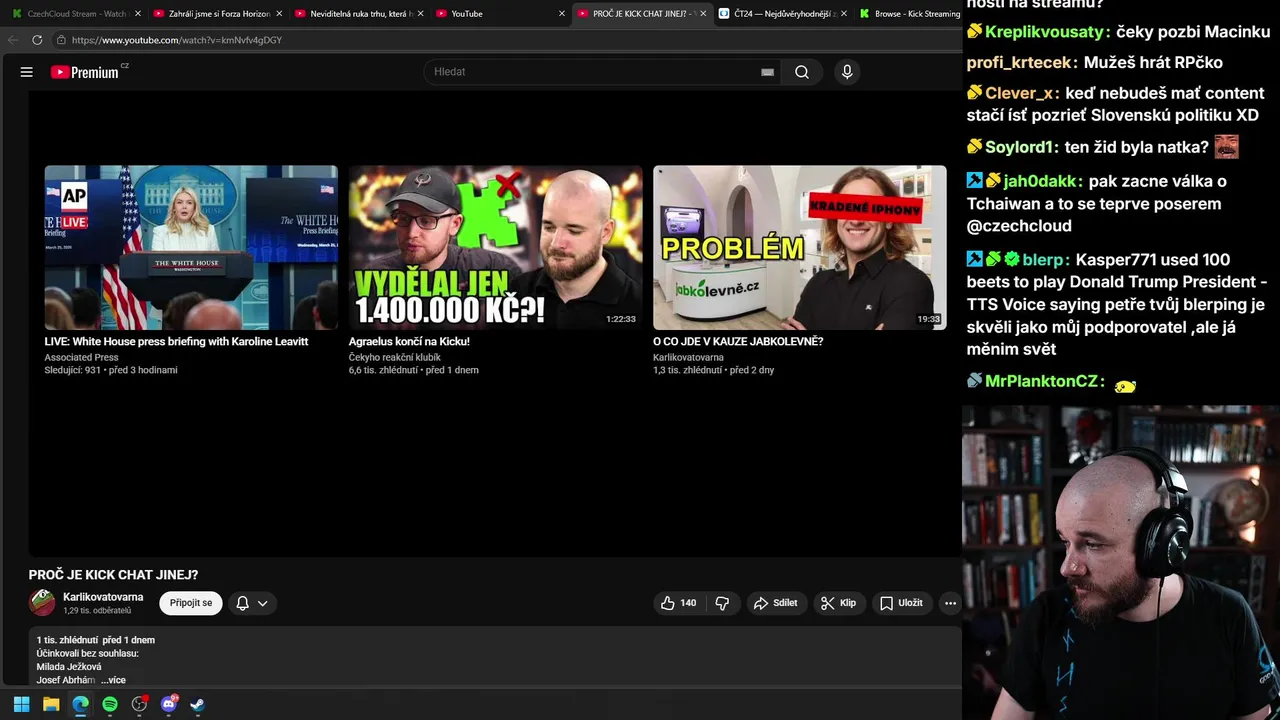Click username MrPlanktonCZ in chat
The height and width of the screenshot is (720, 1280).
coord(1042,382)
